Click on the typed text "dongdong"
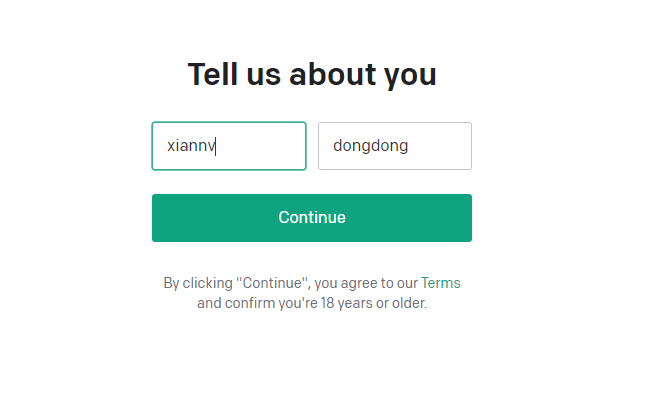The image size is (664, 413). click(x=370, y=146)
